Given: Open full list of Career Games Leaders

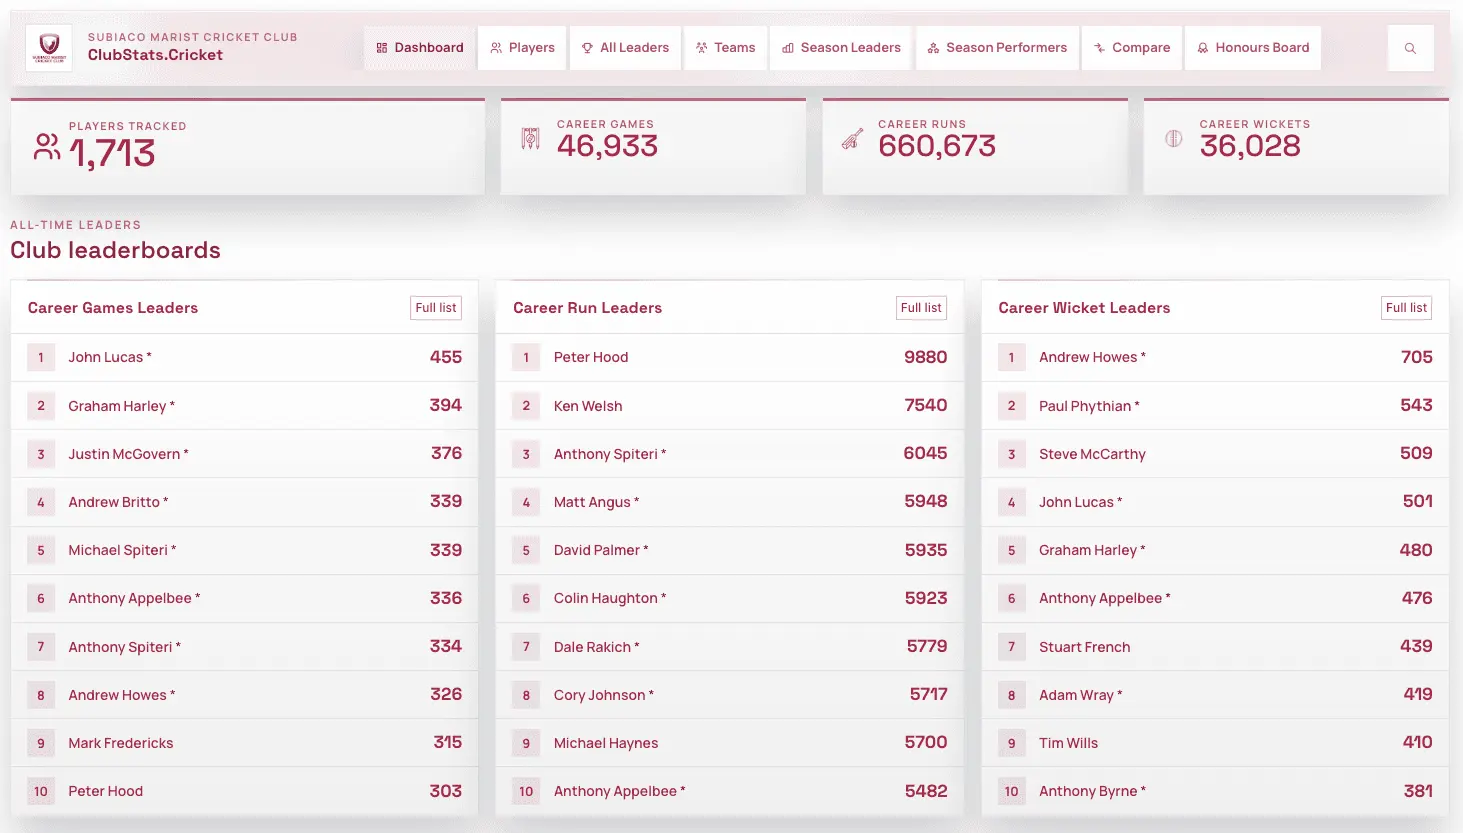Looking at the screenshot, I should click(436, 308).
